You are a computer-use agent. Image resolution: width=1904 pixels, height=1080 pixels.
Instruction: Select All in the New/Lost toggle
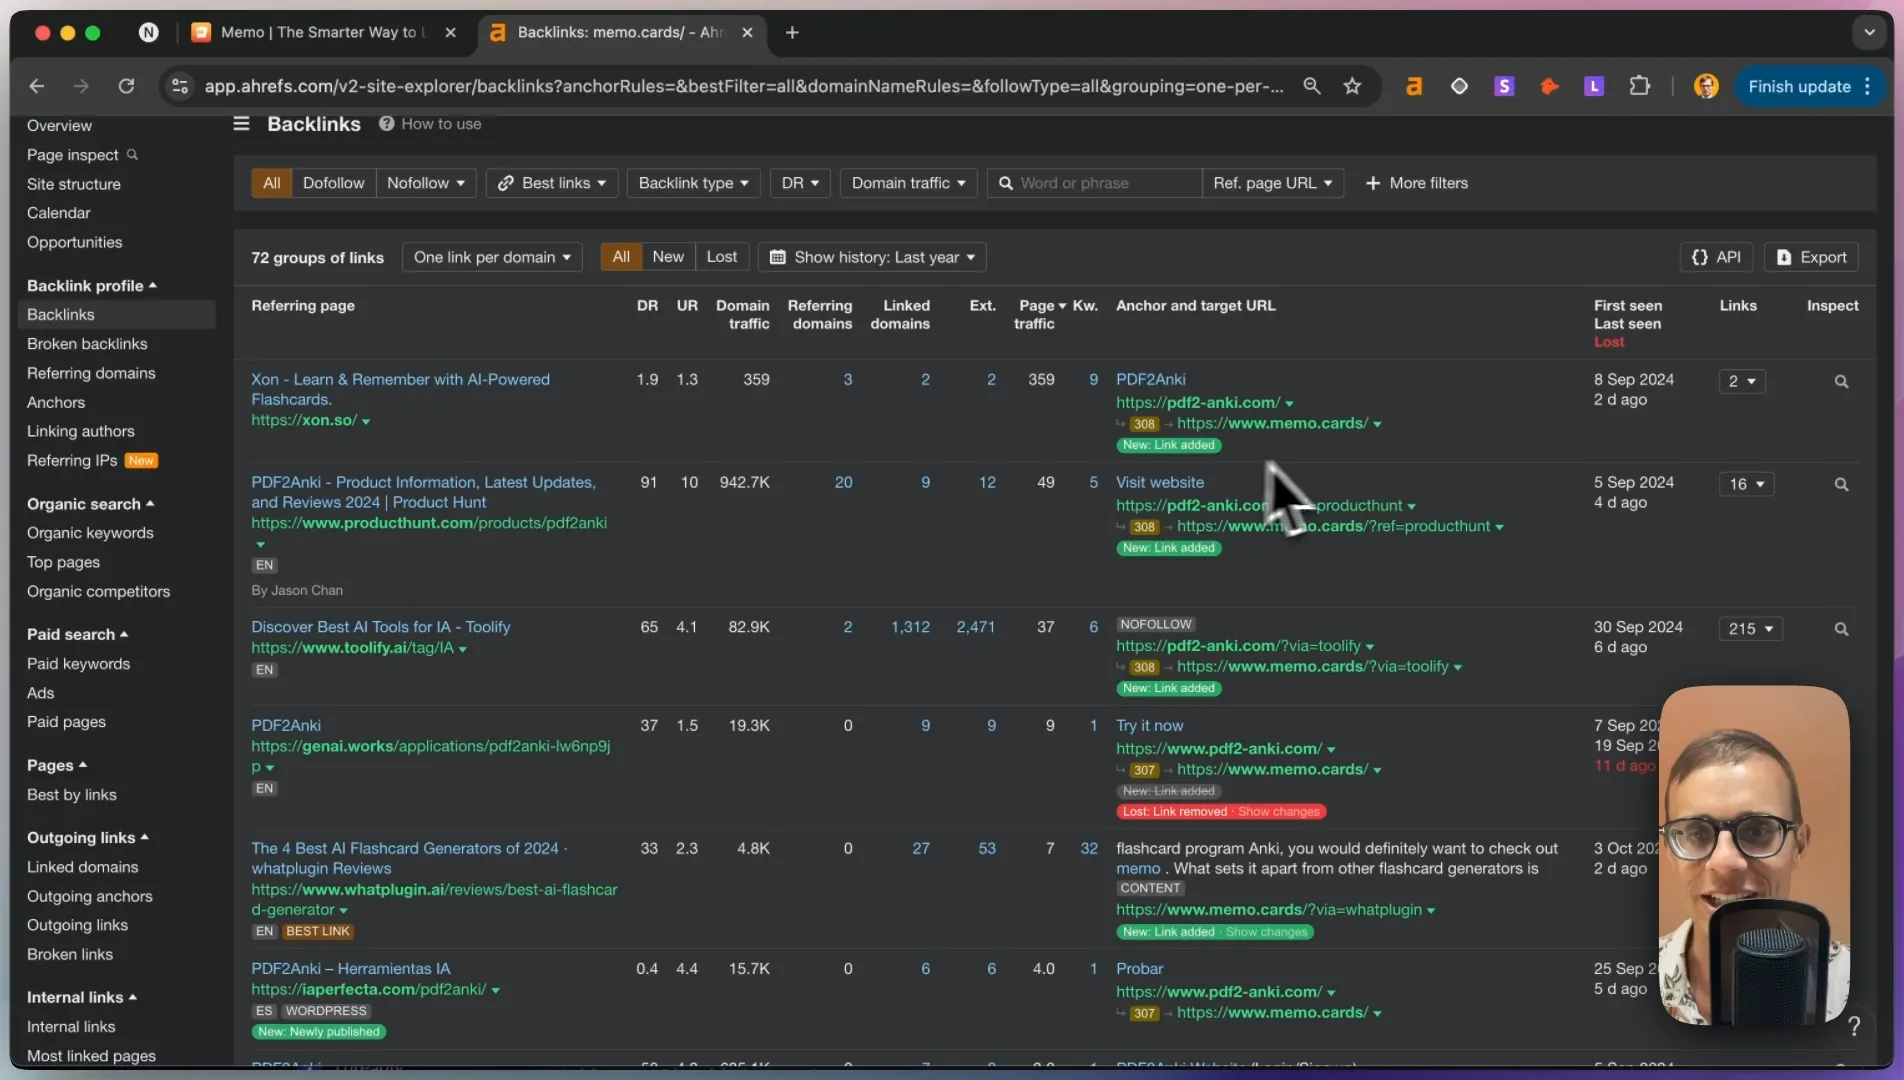click(621, 257)
